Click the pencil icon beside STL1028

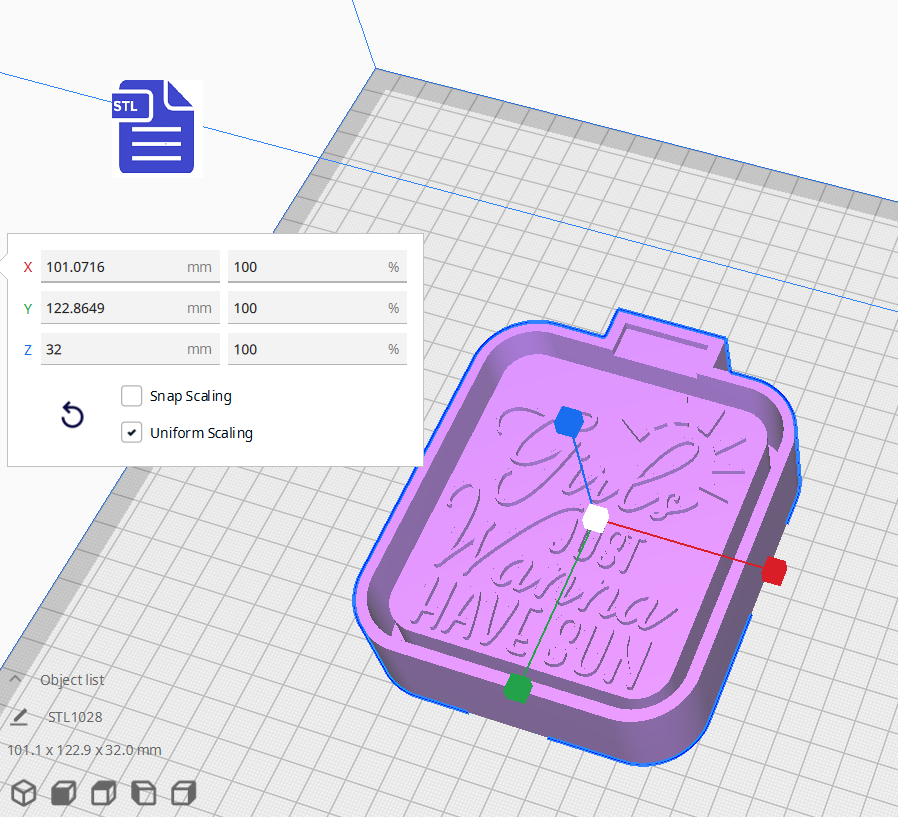[x=20, y=716]
